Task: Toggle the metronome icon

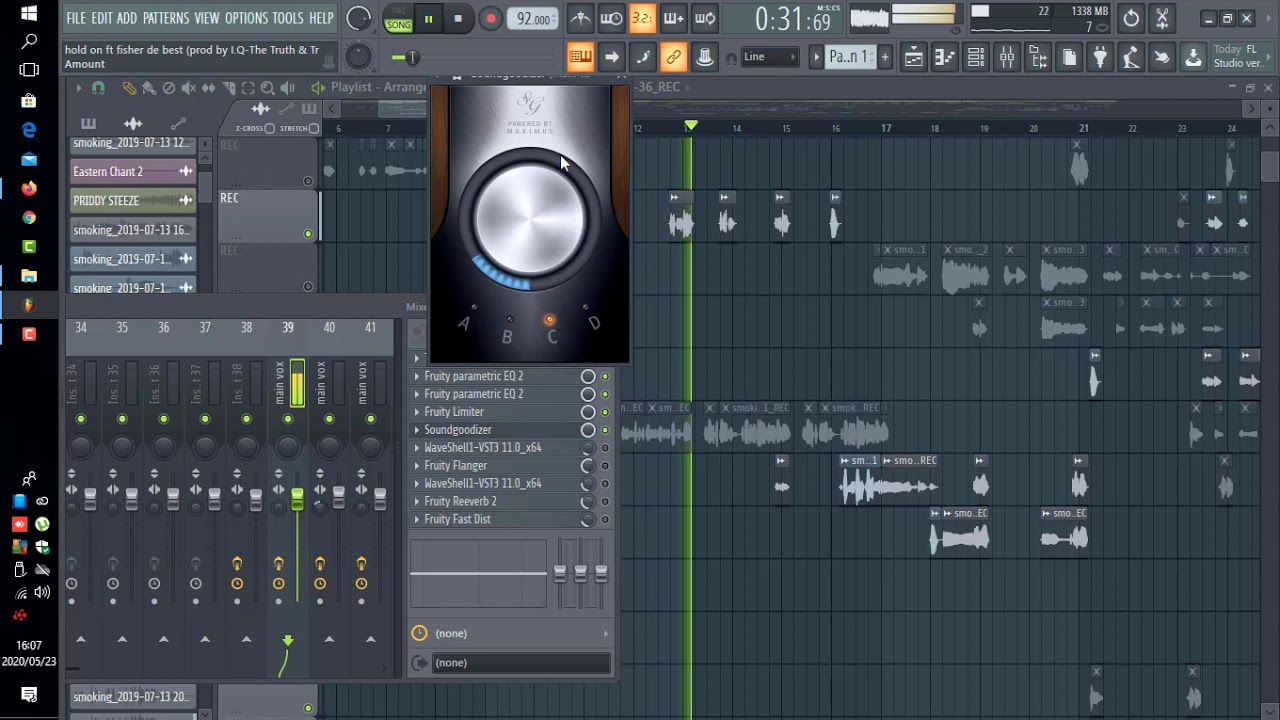Action: click(x=580, y=18)
